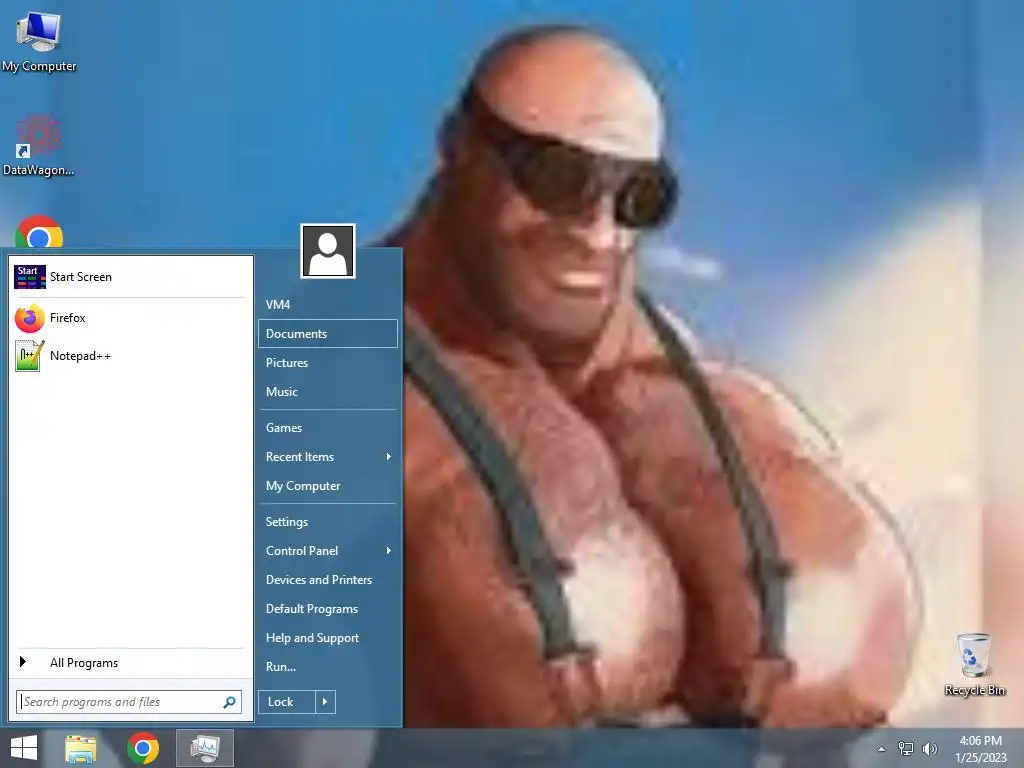Open My Computer desktop icon

[x=39, y=40]
